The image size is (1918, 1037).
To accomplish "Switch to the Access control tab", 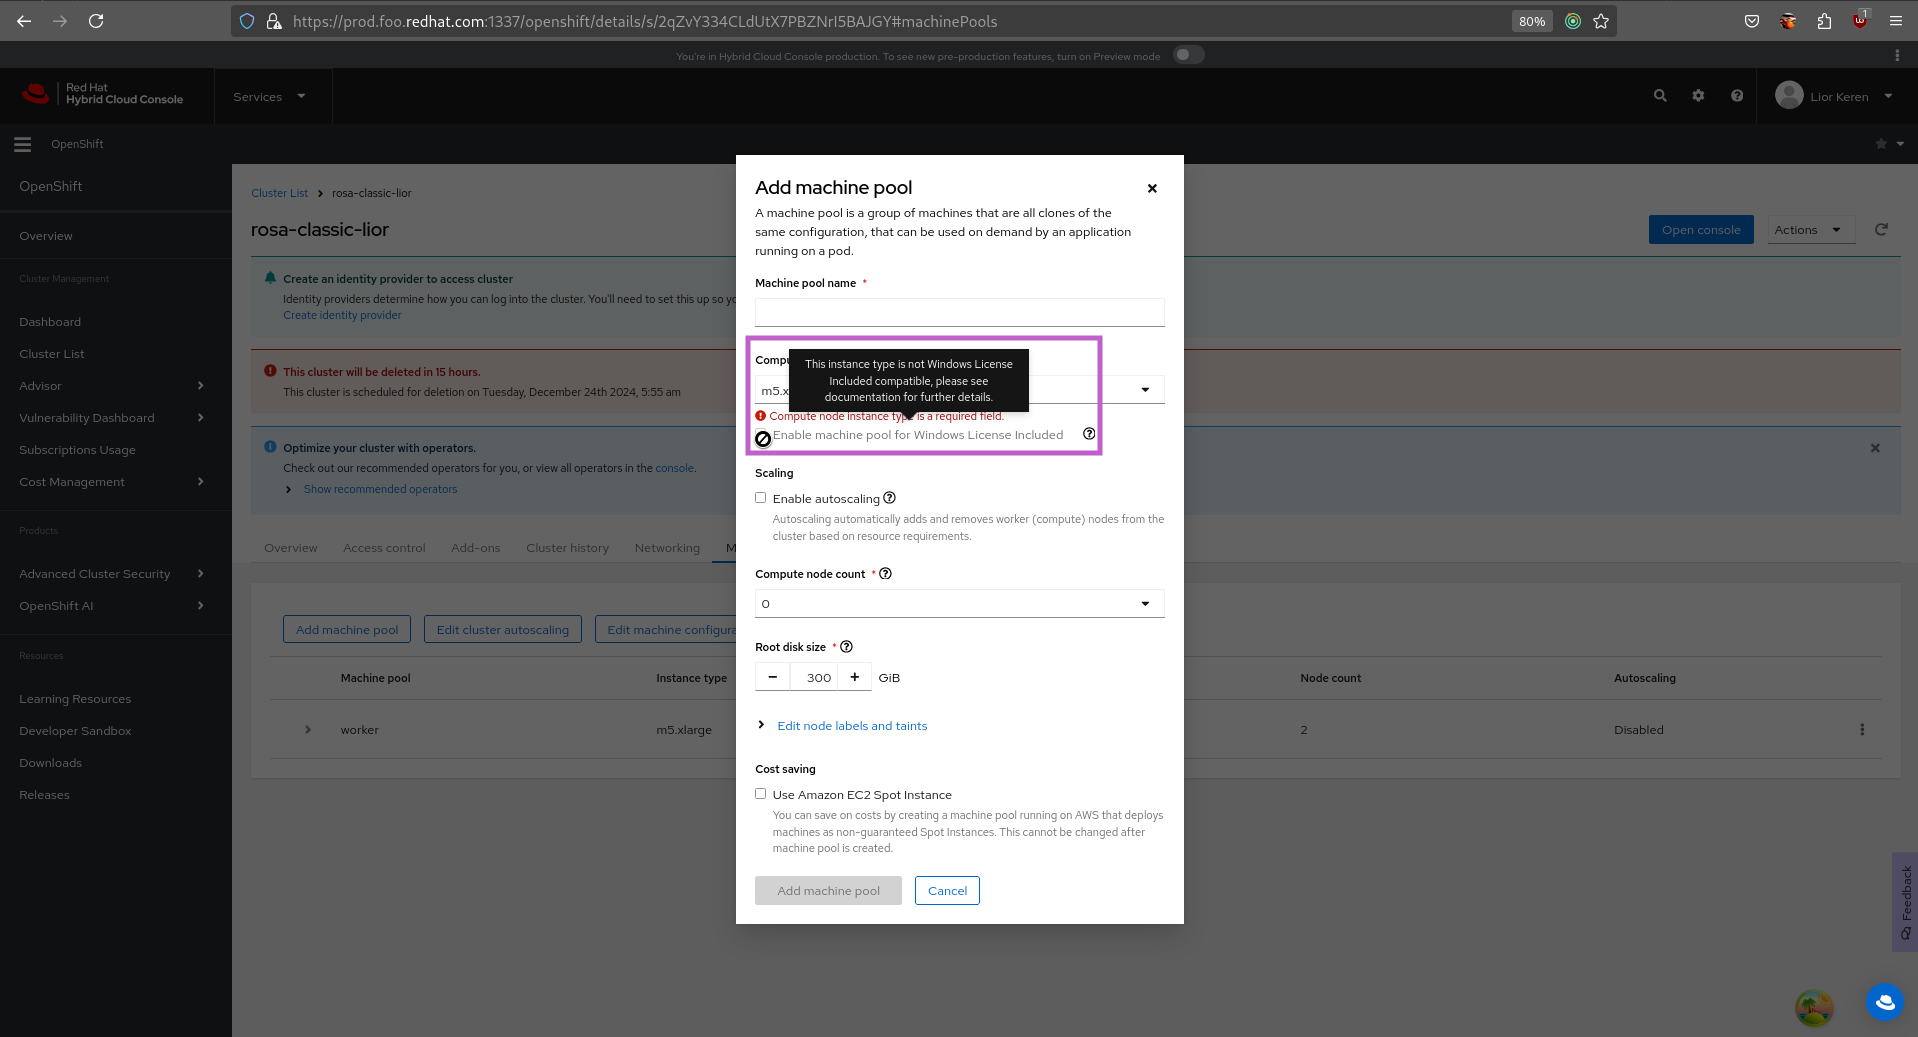I will tap(384, 548).
